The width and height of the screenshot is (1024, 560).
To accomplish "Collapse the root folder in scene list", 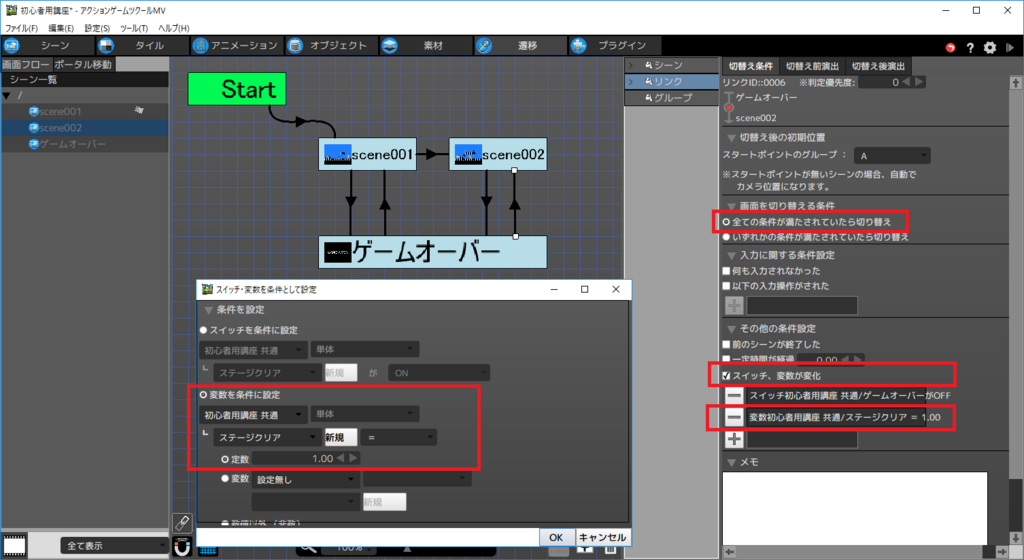I will [x=7, y=95].
